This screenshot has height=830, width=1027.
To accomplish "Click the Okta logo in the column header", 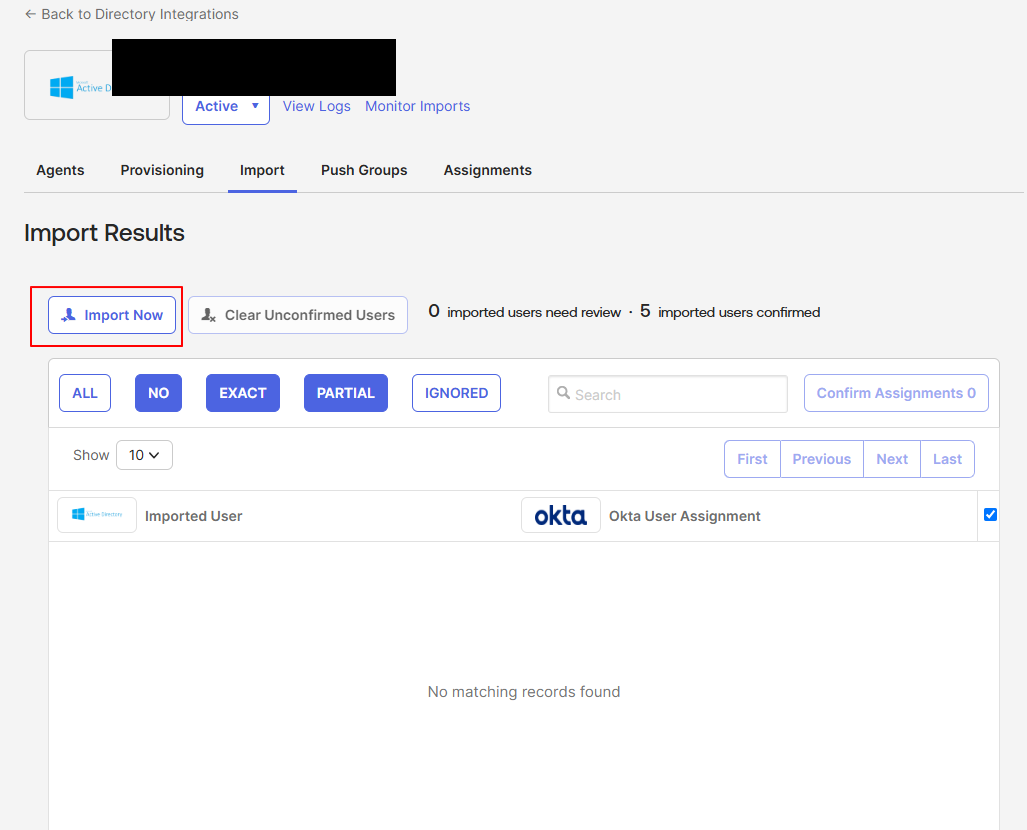I will click(x=561, y=515).
